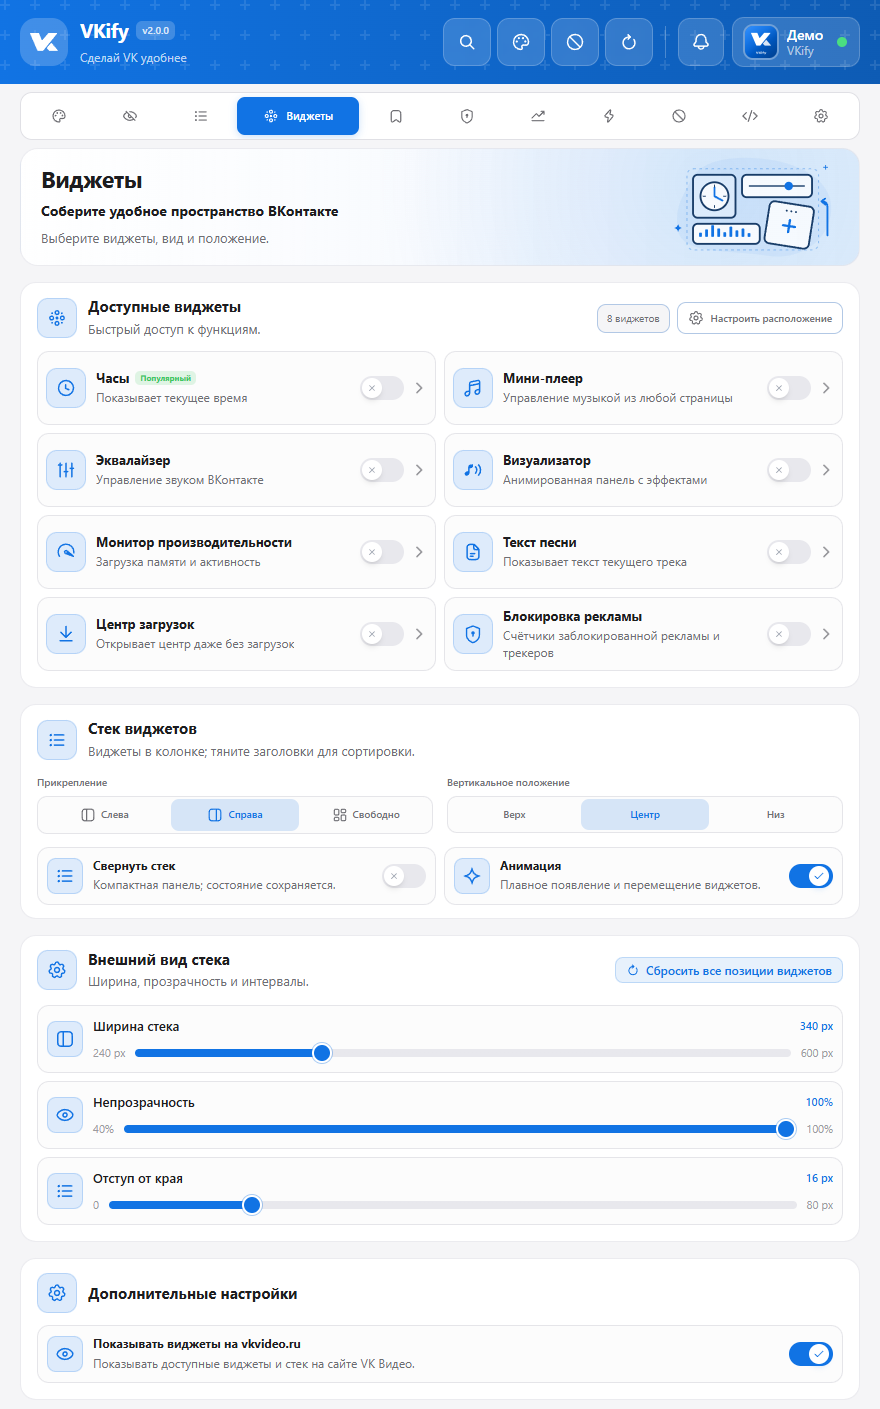The height and width of the screenshot is (1409, 880).
Task: Expand Блокировка рекламы chevron
Action: 826,634
